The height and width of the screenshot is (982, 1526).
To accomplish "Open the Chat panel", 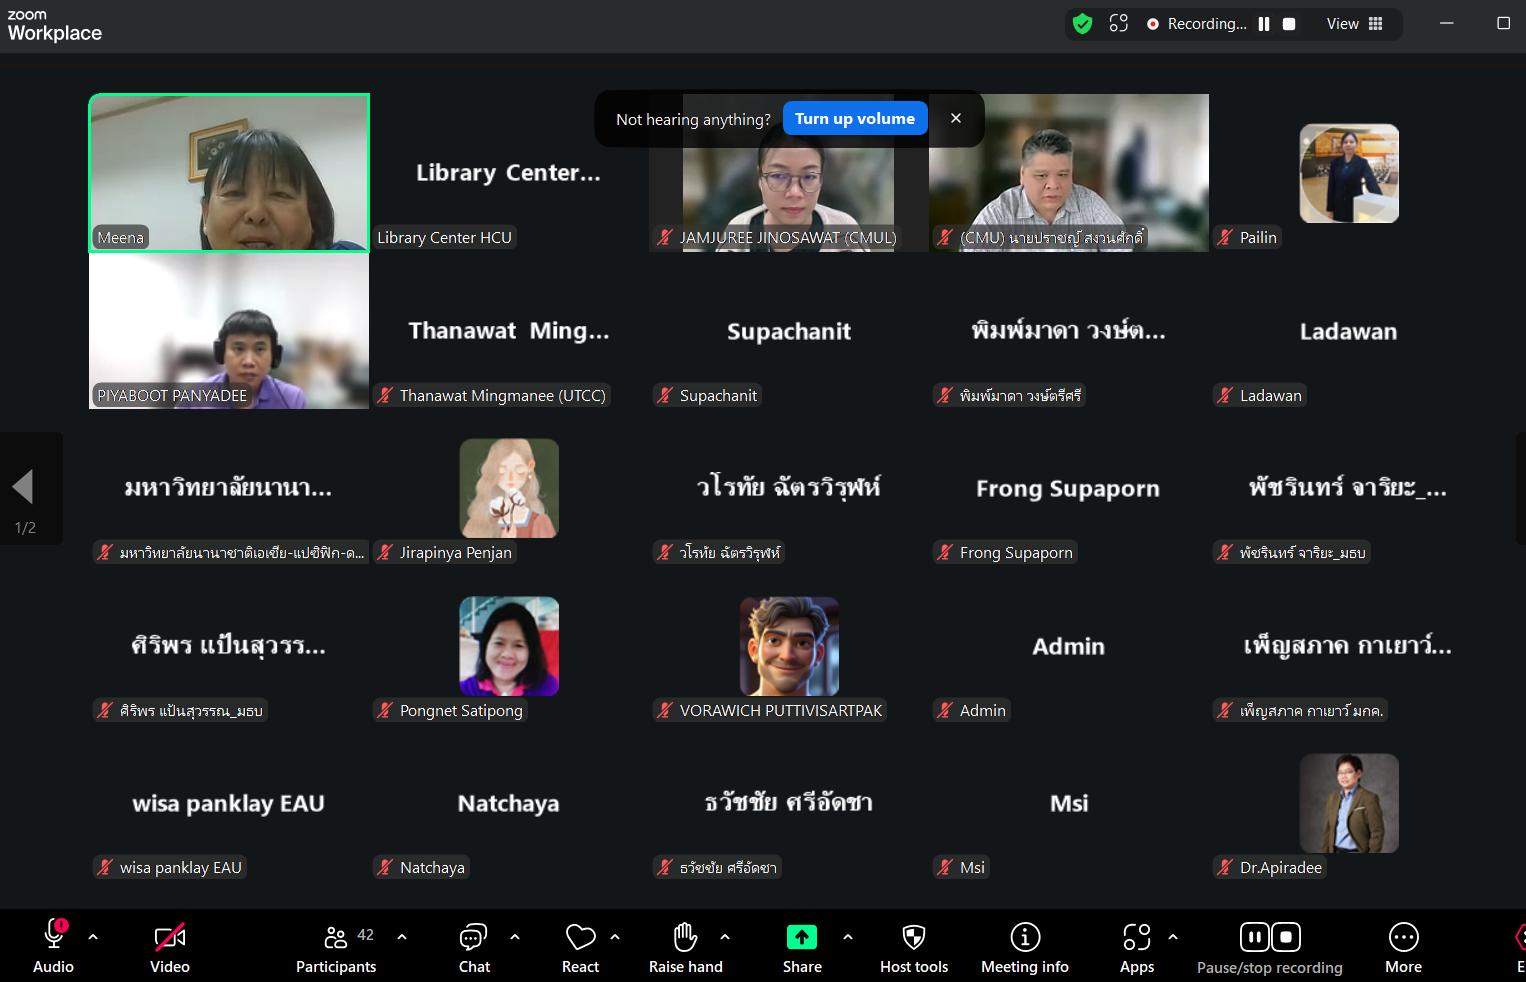I will tap(473, 947).
